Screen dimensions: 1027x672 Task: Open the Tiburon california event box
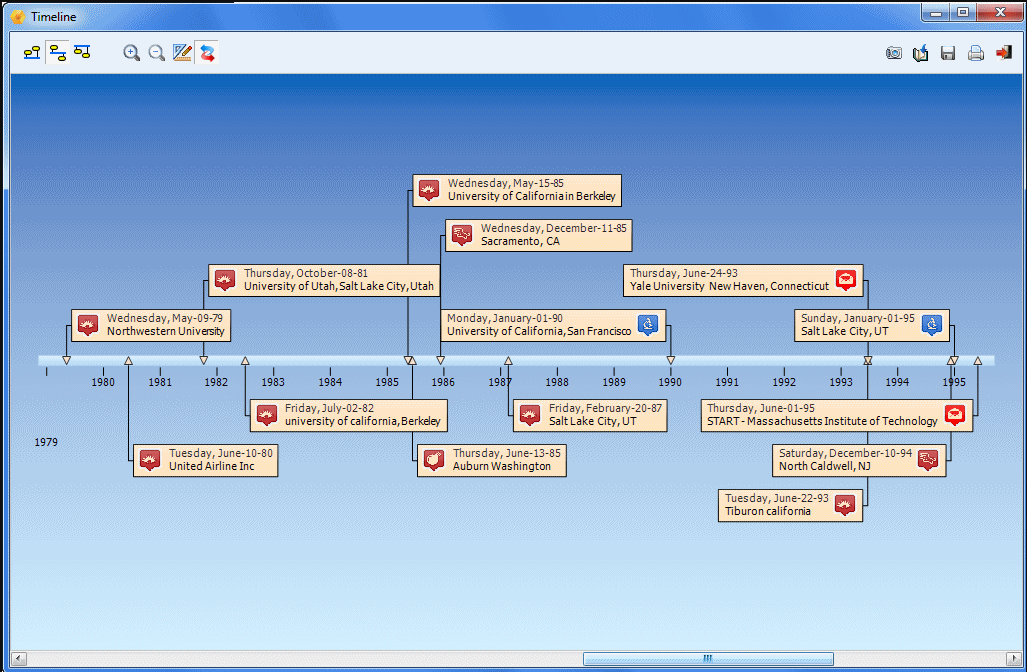click(x=790, y=505)
